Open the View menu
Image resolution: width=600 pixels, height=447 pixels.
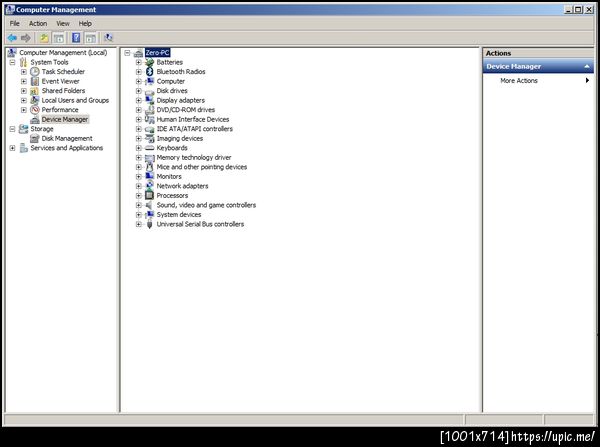[63, 23]
